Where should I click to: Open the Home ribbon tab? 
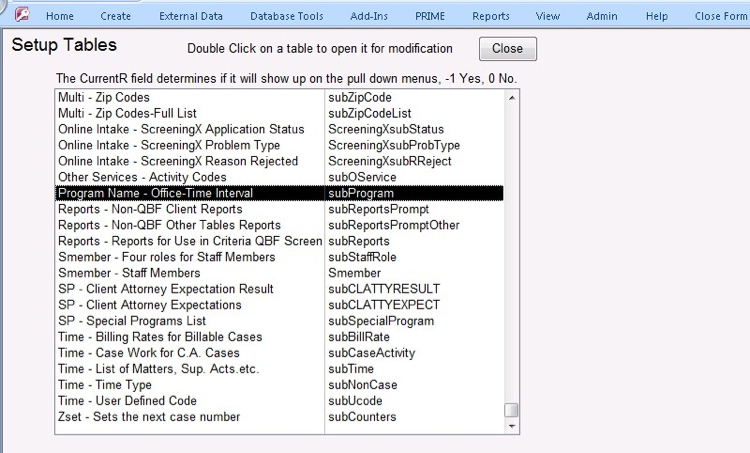[60, 16]
